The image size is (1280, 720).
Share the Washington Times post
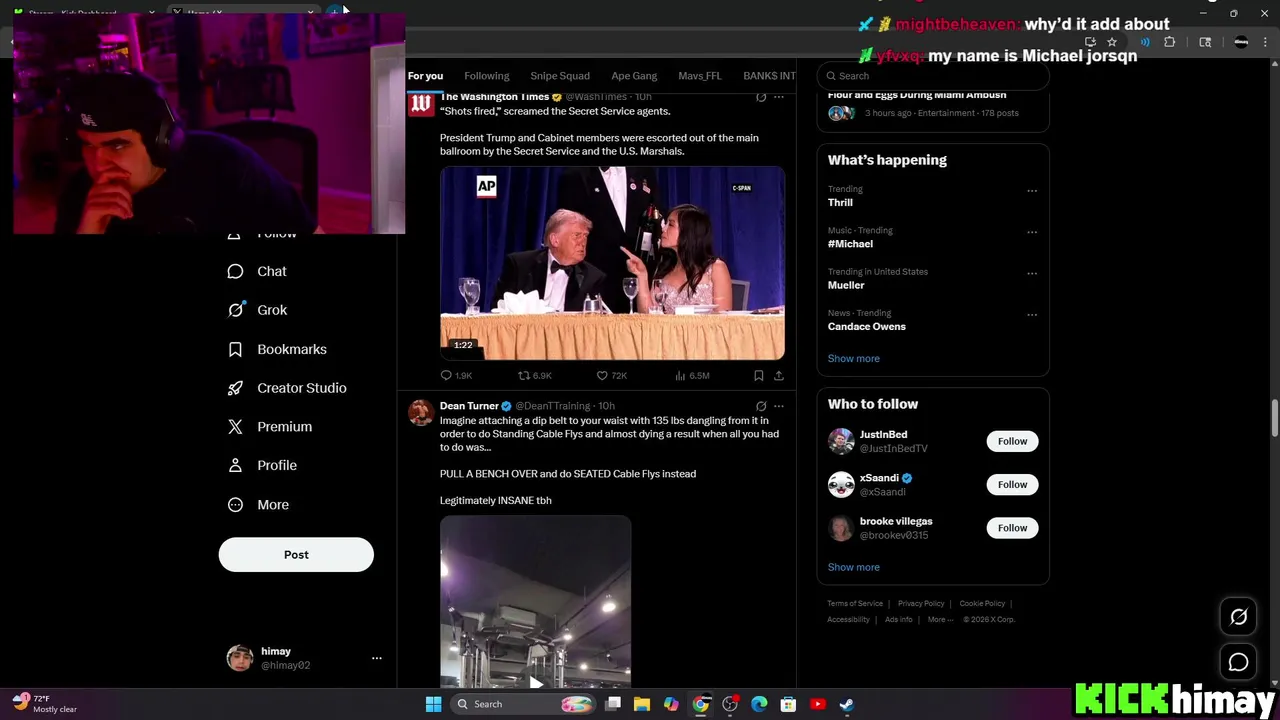779,376
